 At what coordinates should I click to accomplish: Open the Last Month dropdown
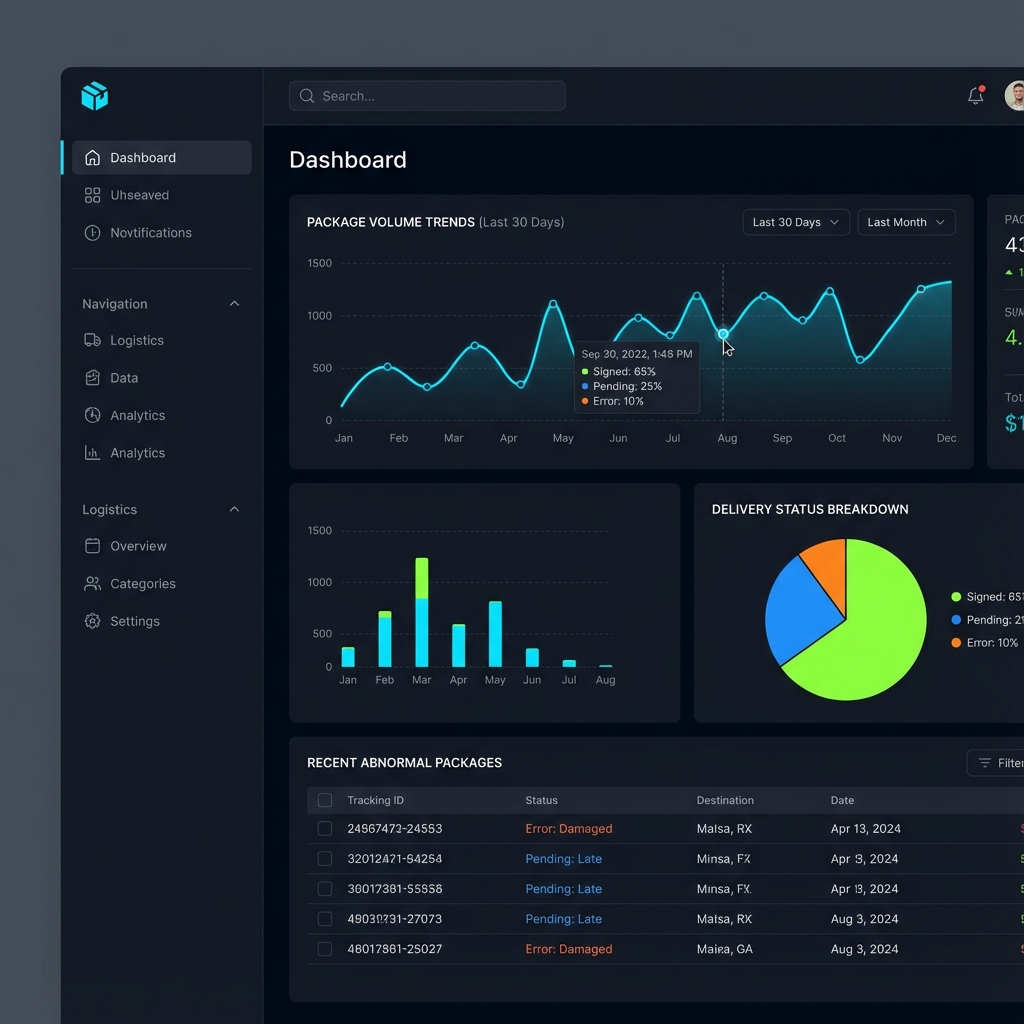point(906,222)
